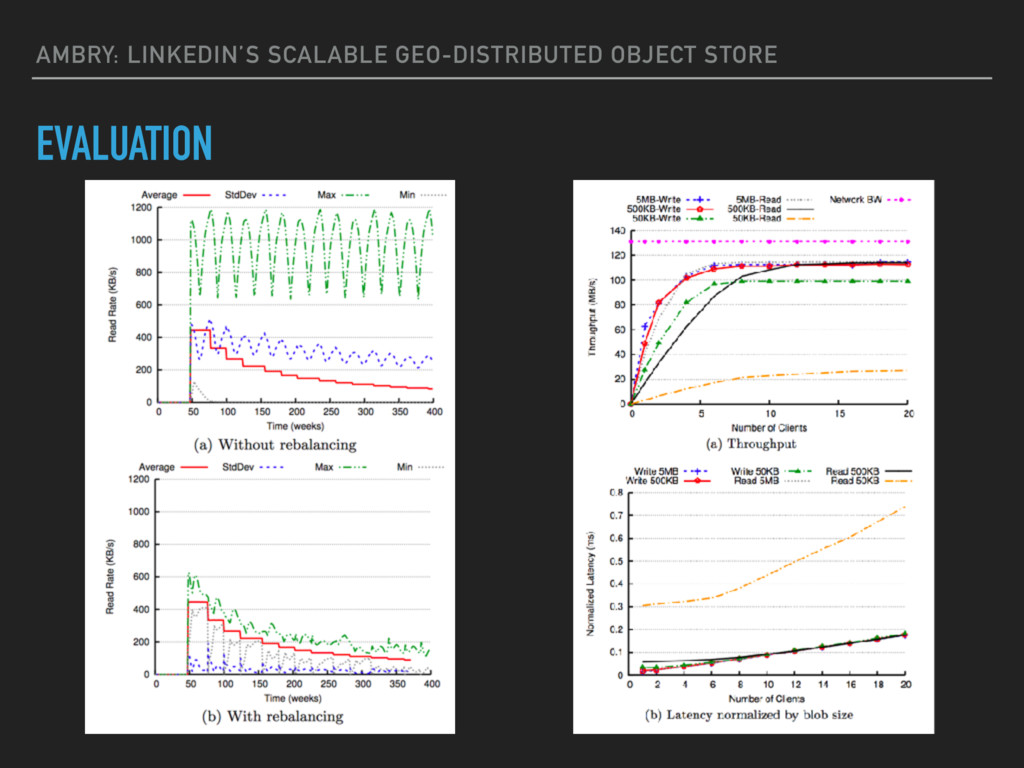This screenshot has height=768, width=1024.
Task: Select the Ambry geo-distributed object store header
Action: (x=407, y=55)
